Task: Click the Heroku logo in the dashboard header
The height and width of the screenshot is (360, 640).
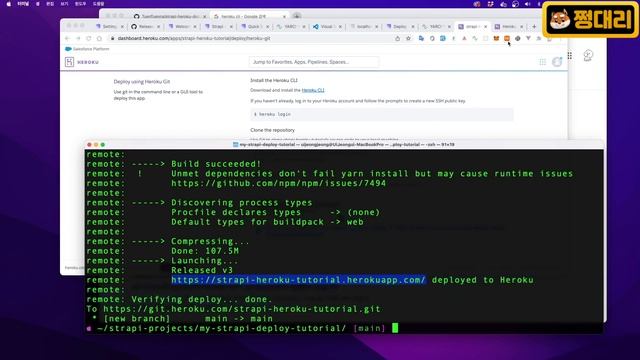Action: click(x=69, y=62)
